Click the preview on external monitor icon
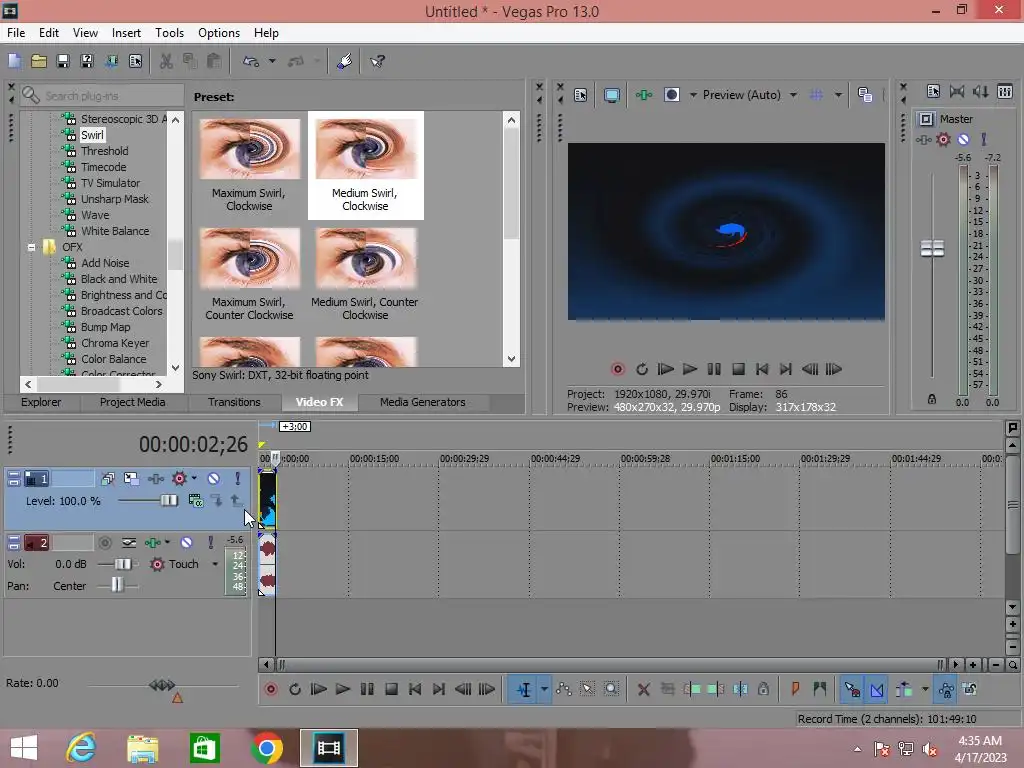The width and height of the screenshot is (1024, 768). coord(611,95)
